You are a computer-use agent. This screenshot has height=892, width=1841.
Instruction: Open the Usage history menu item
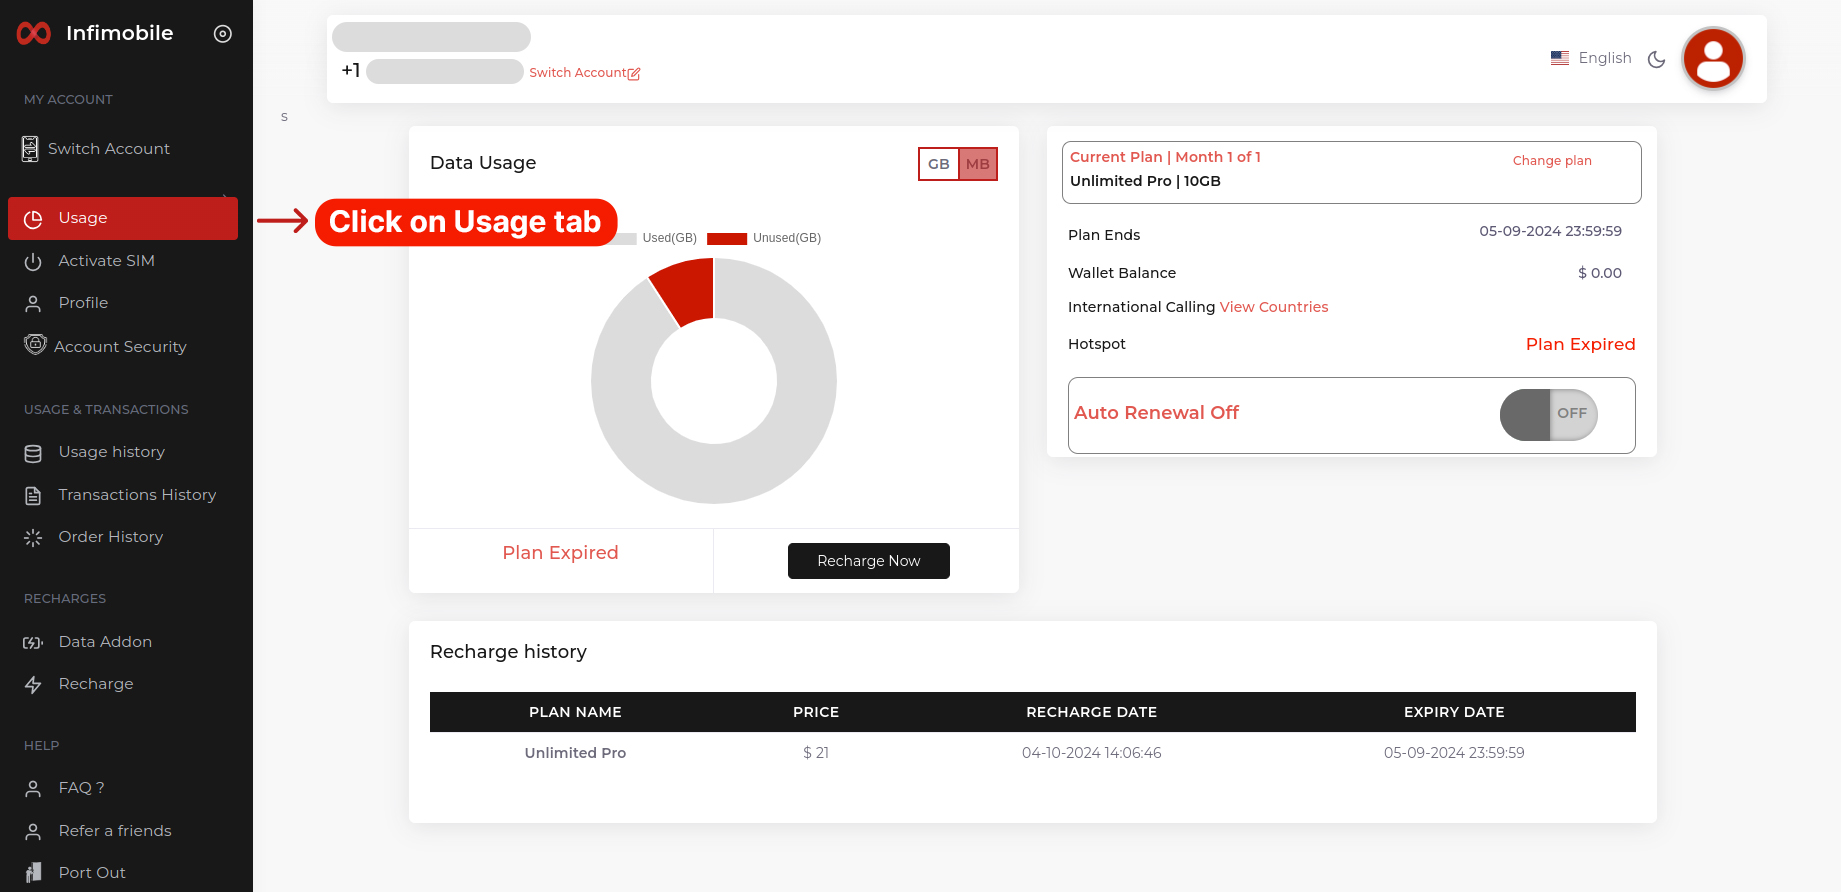(111, 452)
